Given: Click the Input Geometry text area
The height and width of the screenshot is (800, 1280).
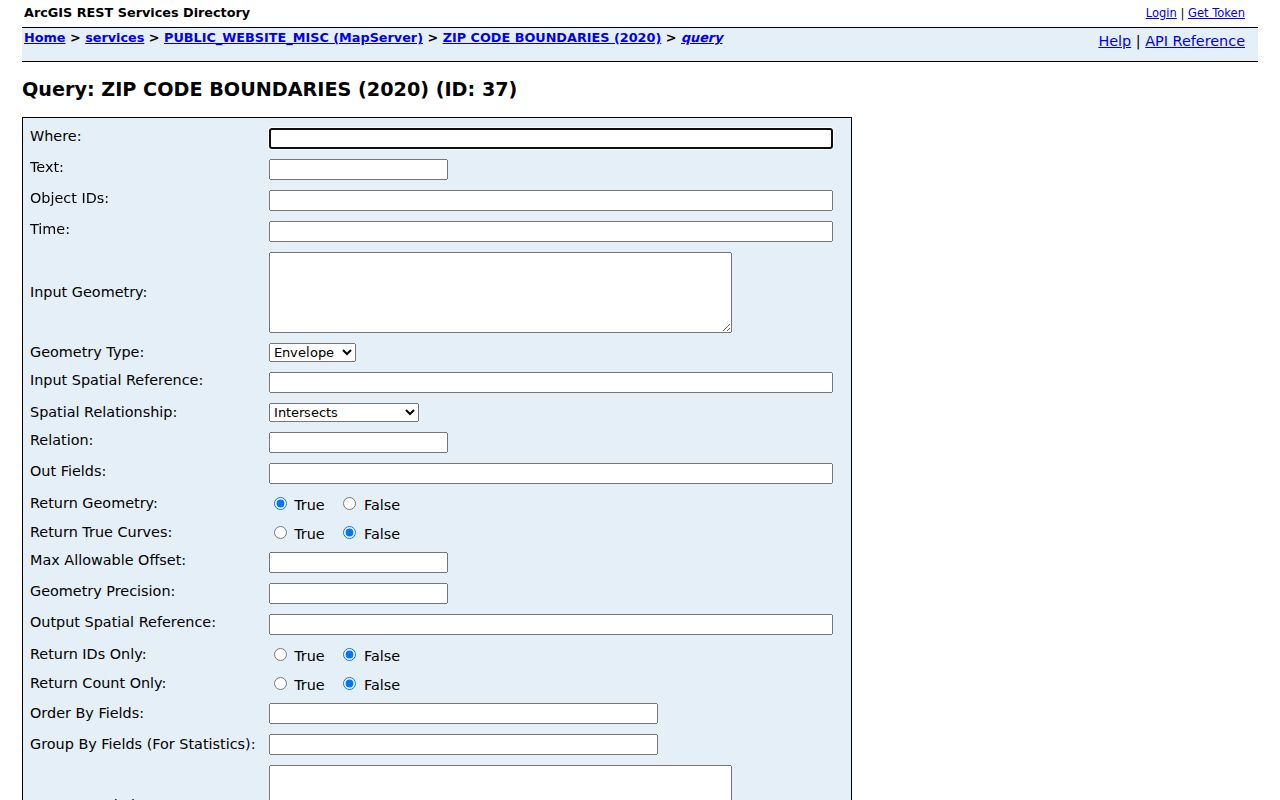Looking at the screenshot, I should 500,292.
